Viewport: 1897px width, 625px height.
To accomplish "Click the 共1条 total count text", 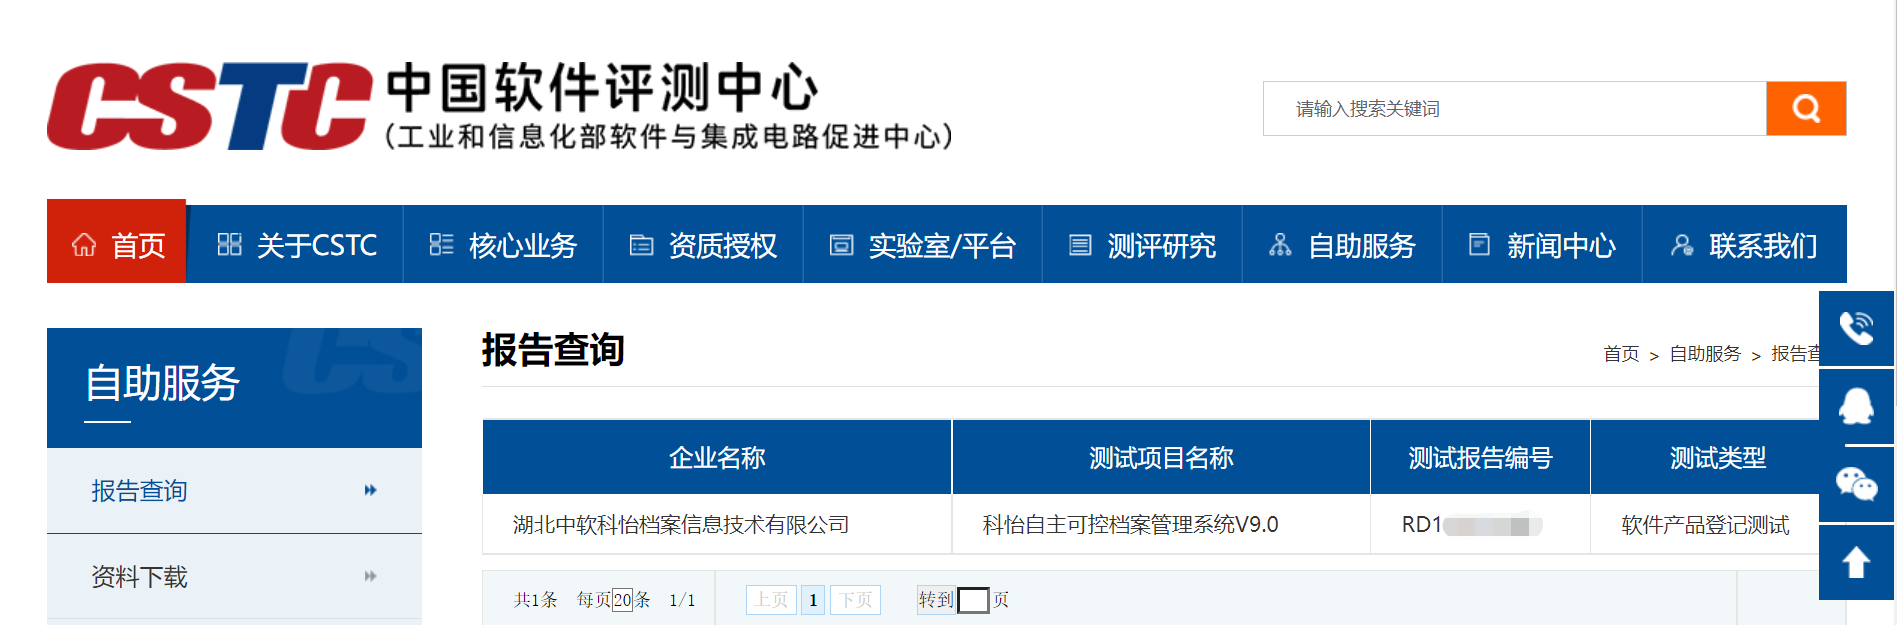I will (x=536, y=600).
